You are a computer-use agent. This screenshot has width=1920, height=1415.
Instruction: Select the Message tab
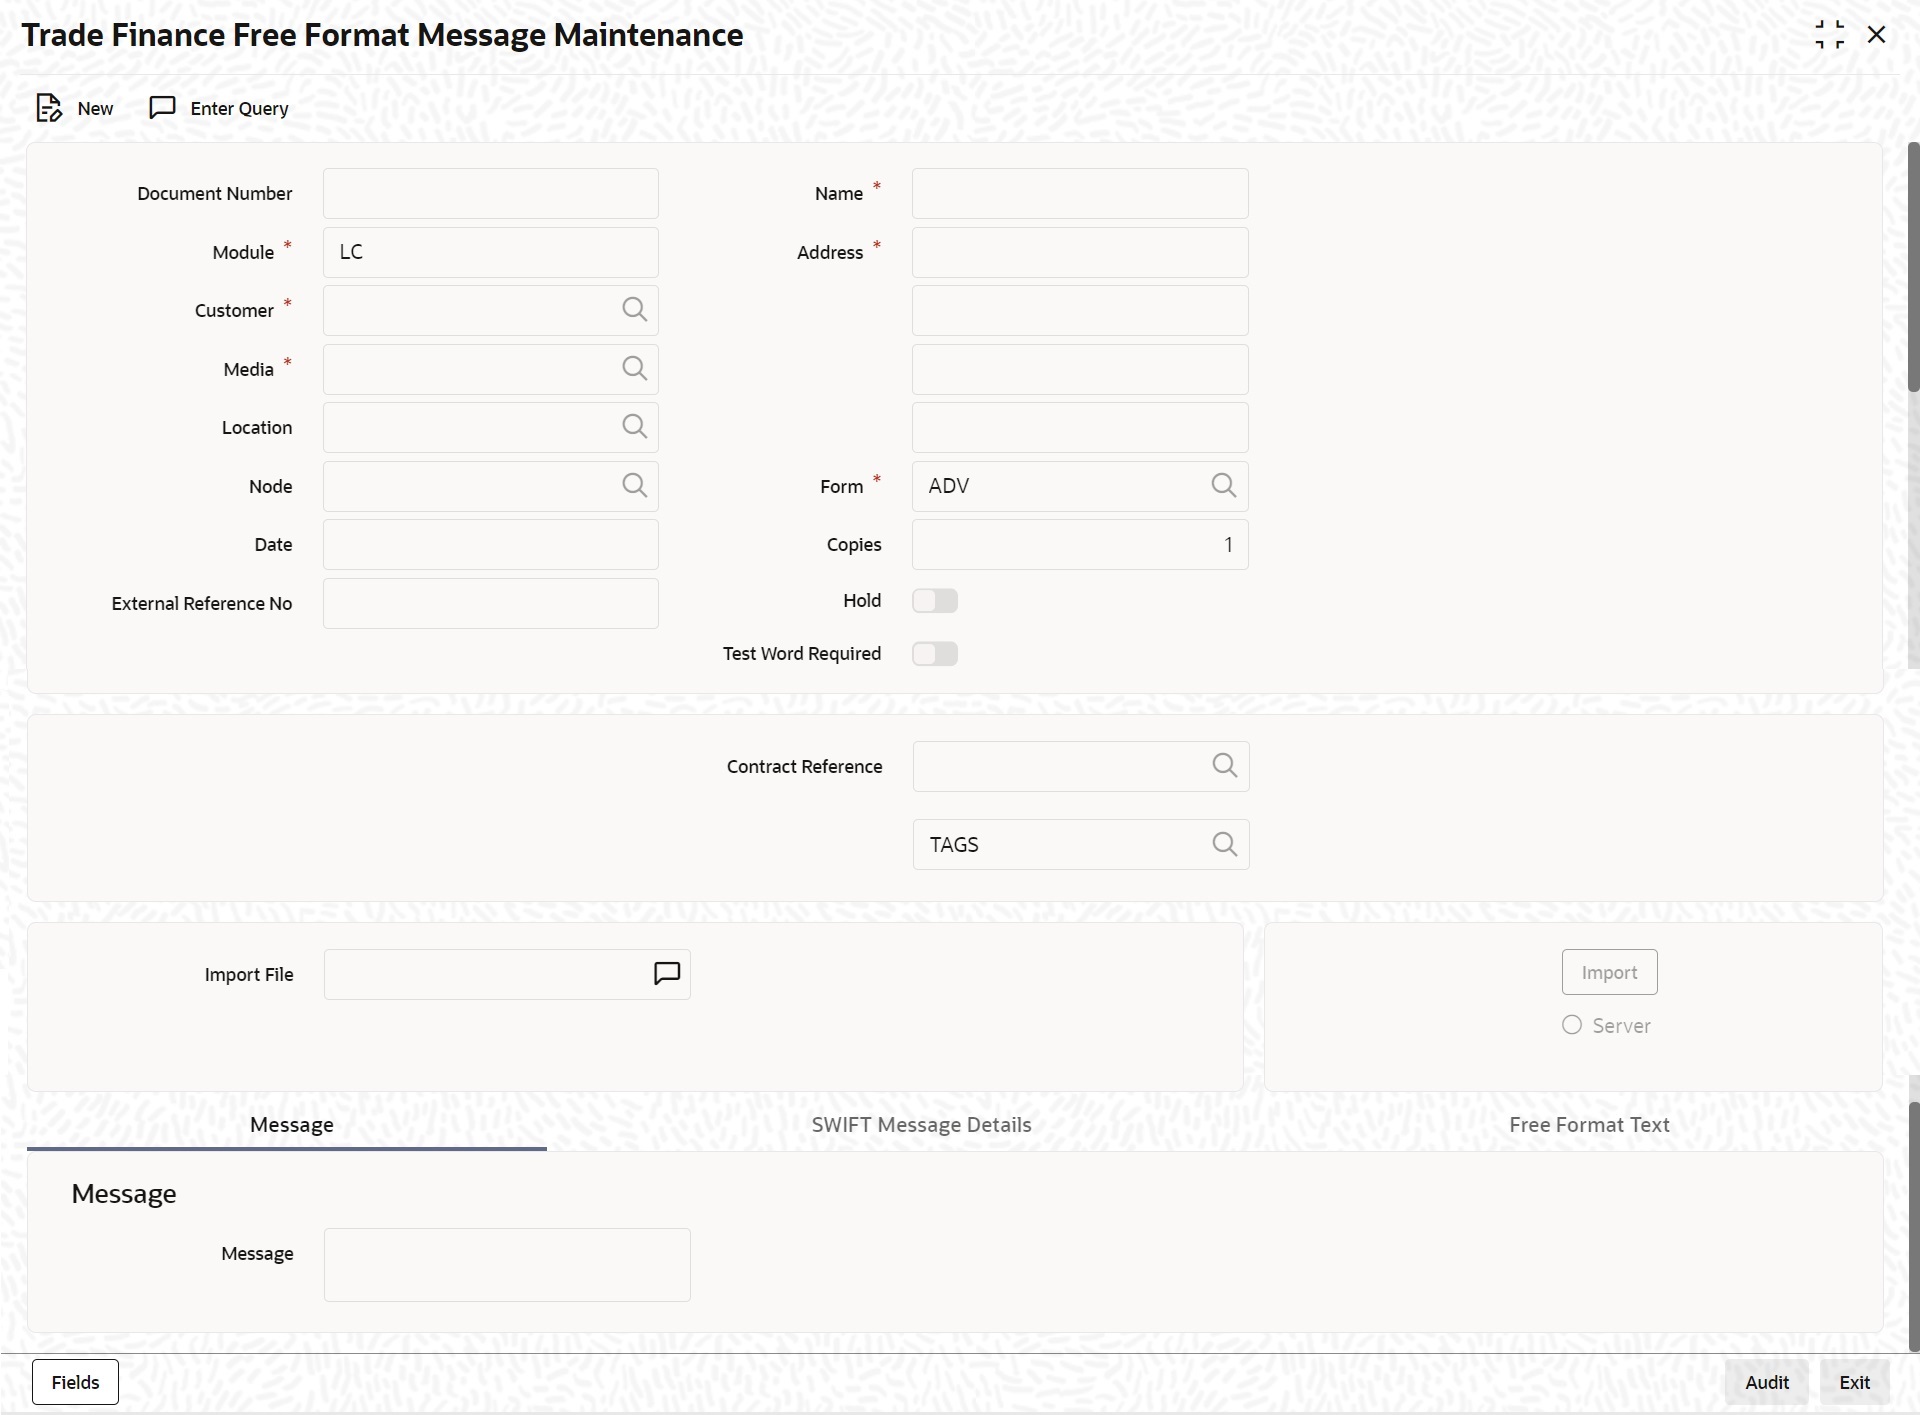[292, 1124]
